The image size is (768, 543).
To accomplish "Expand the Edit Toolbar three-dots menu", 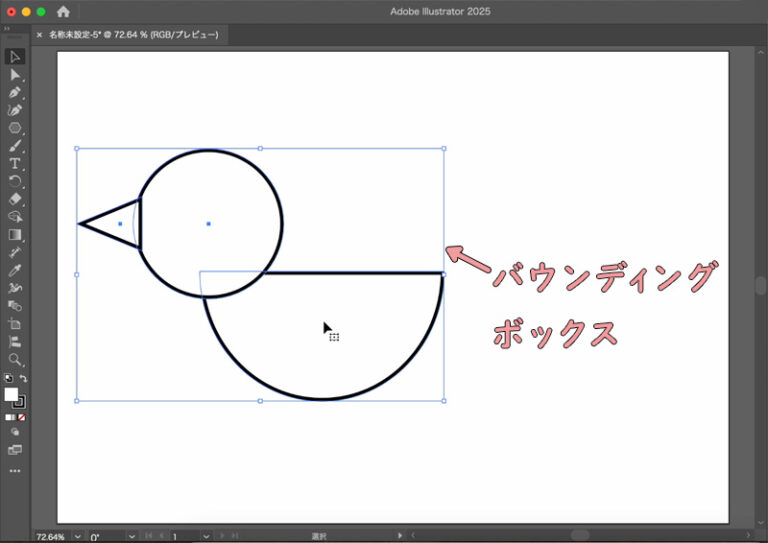I will point(15,470).
